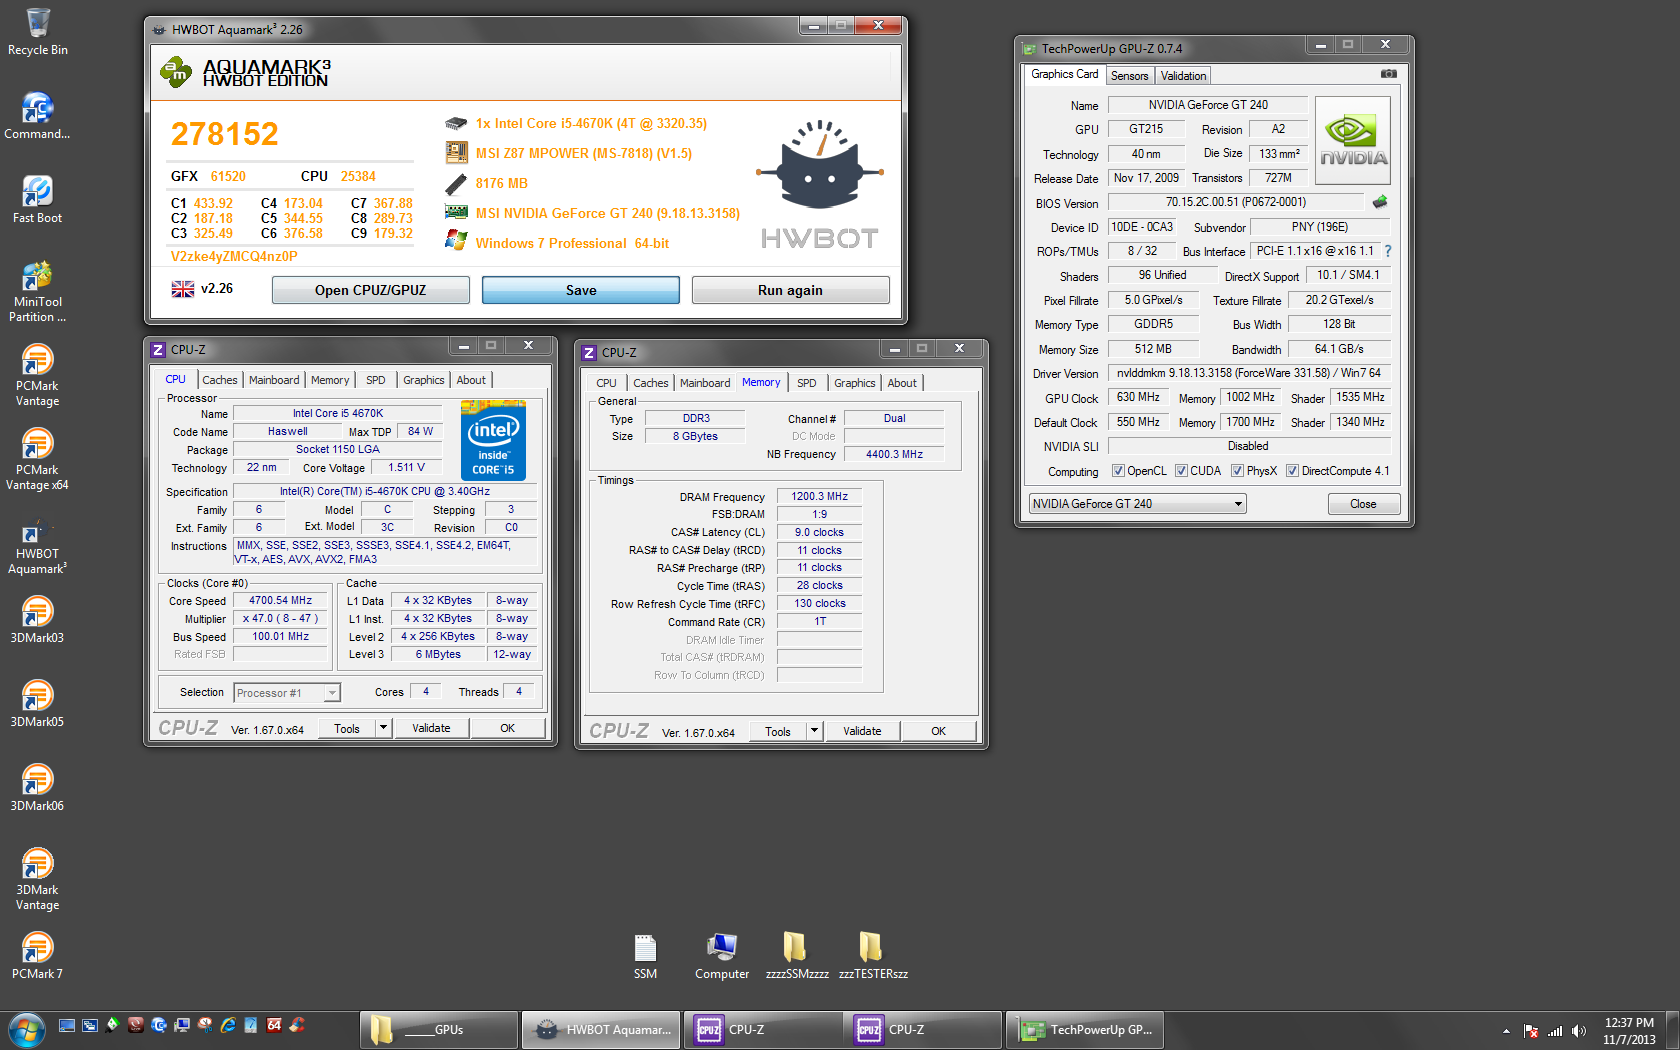Launch MiniTool Partition desktop icon
Viewport: 1680px width, 1050px height.
point(37,291)
